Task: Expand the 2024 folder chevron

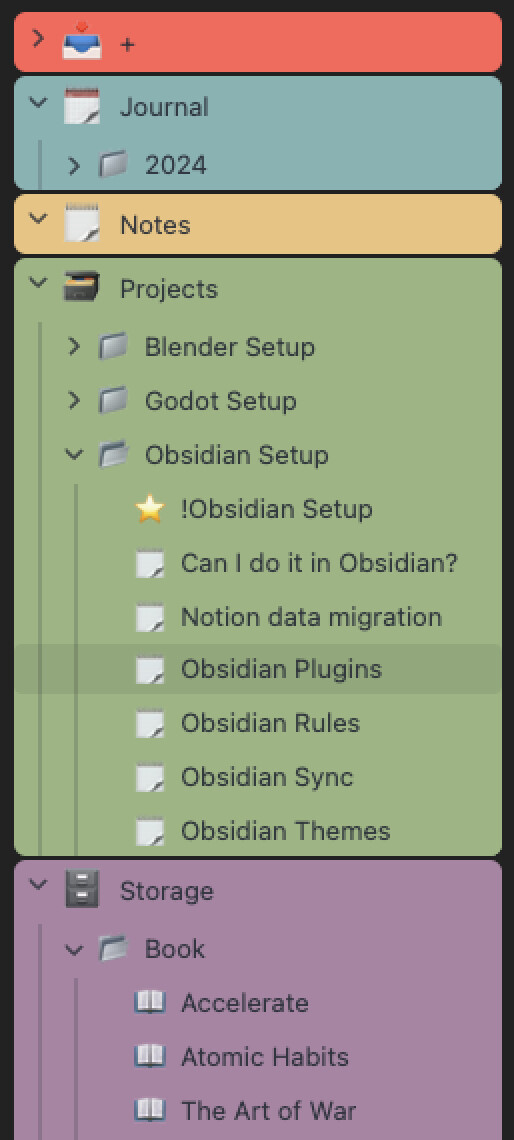Action: pos(73,166)
